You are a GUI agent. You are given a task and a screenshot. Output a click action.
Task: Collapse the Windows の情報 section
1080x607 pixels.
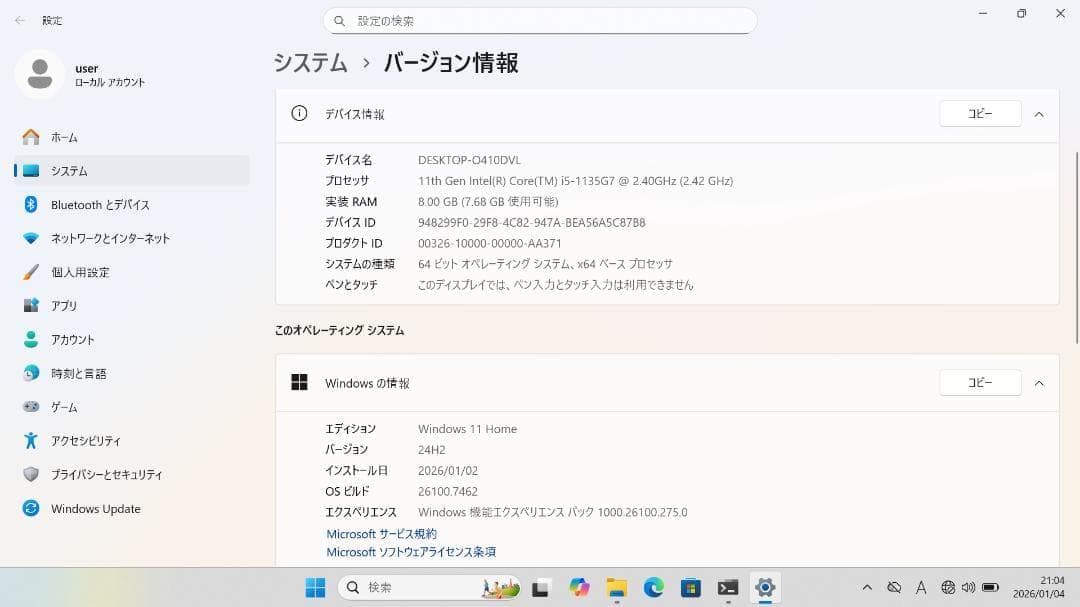coord(1039,382)
